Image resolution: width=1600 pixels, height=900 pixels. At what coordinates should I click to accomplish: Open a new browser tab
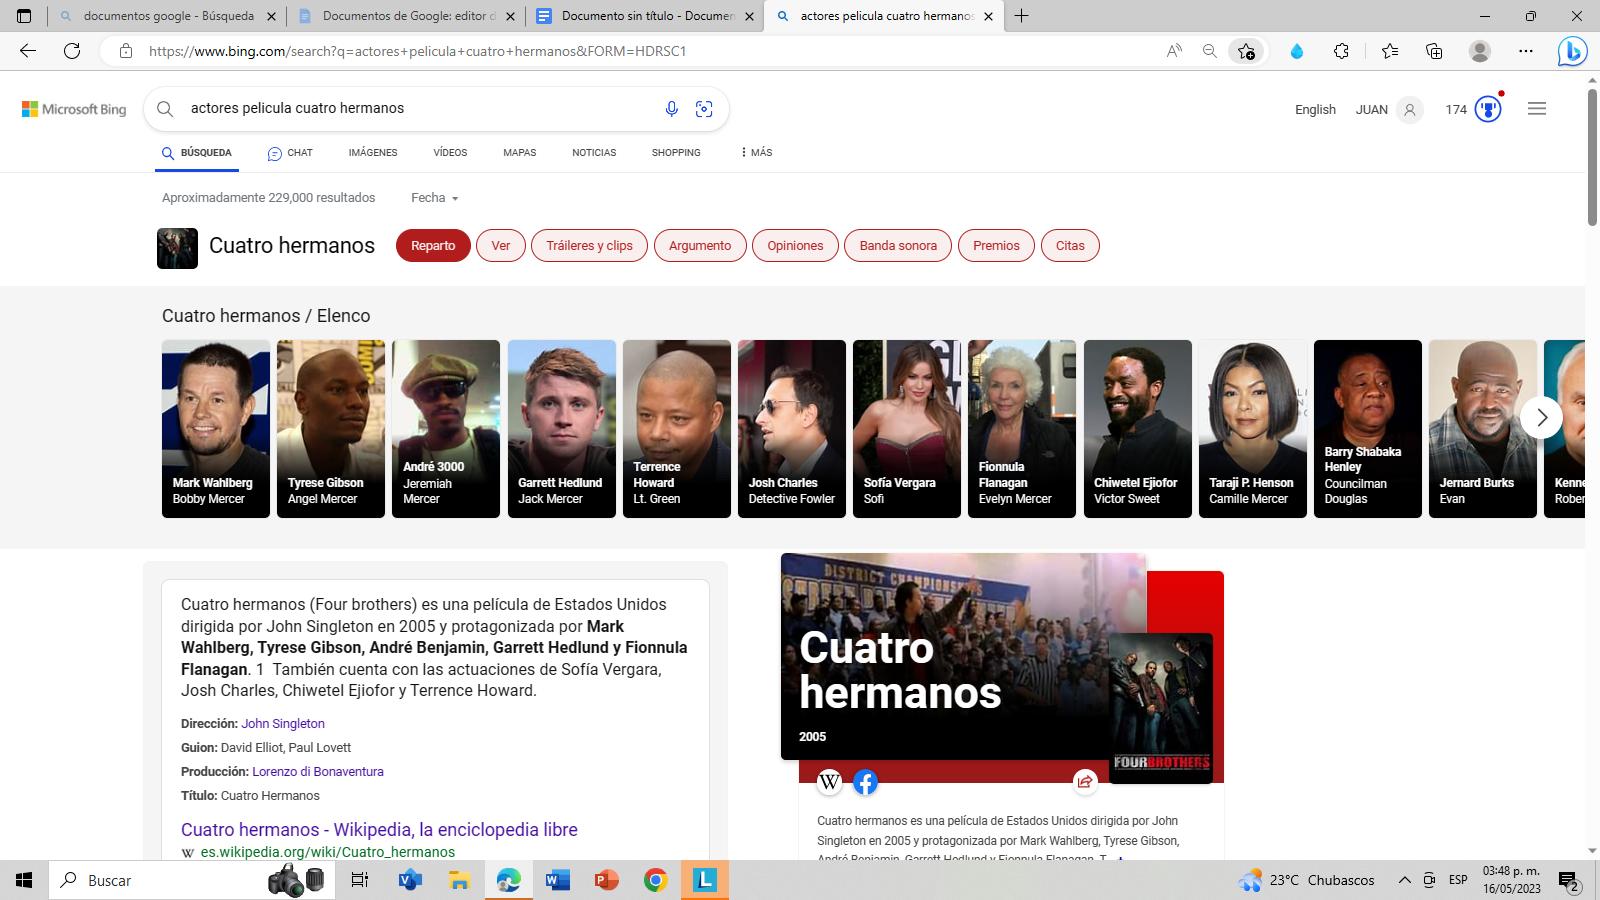[x=1021, y=16]
